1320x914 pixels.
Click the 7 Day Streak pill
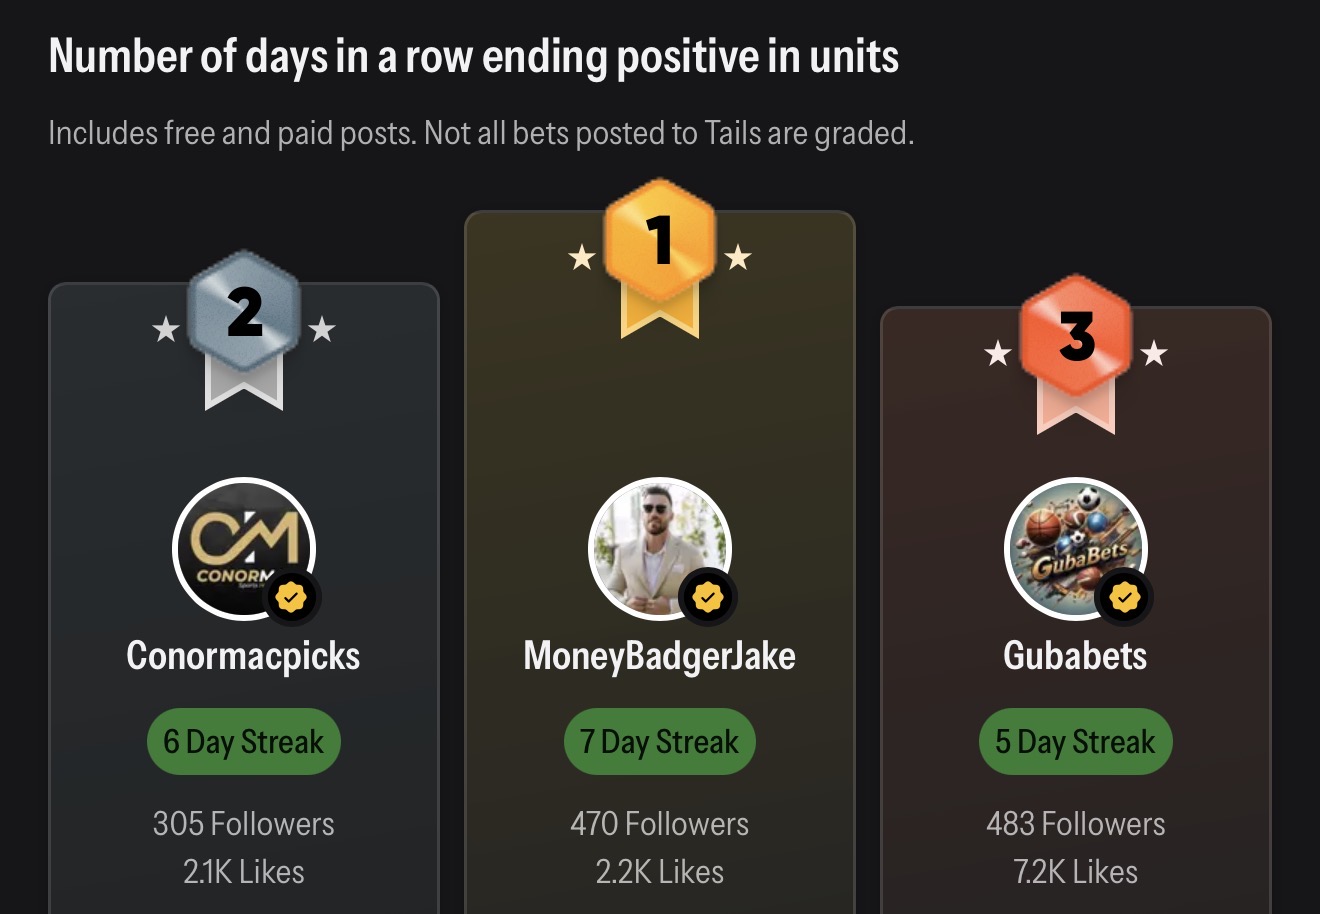(x=660, y=742)
